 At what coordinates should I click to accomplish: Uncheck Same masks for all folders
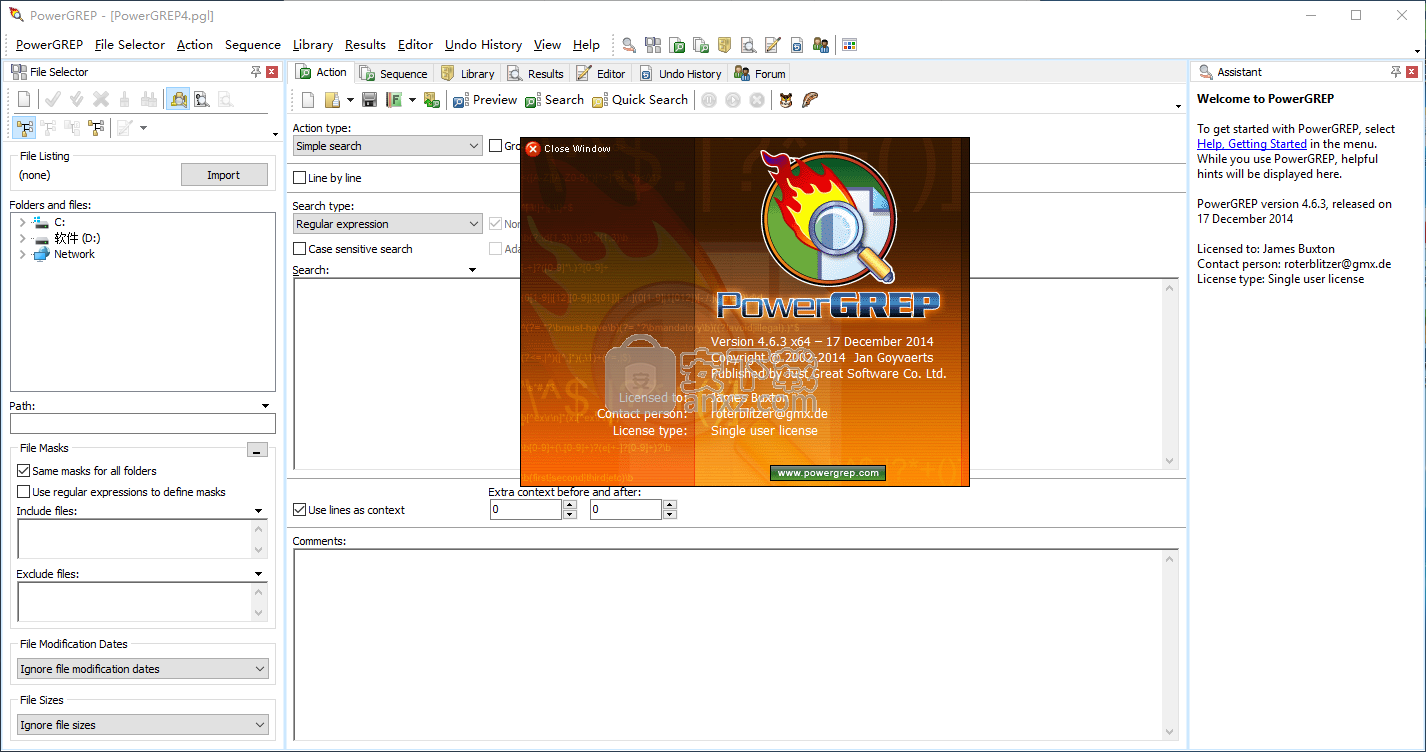tap(24, 471)
